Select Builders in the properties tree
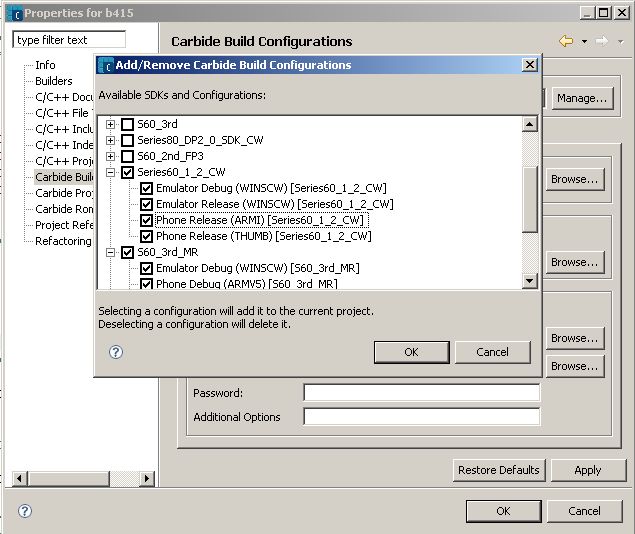635x534 pixels. (x=54, y=81)
